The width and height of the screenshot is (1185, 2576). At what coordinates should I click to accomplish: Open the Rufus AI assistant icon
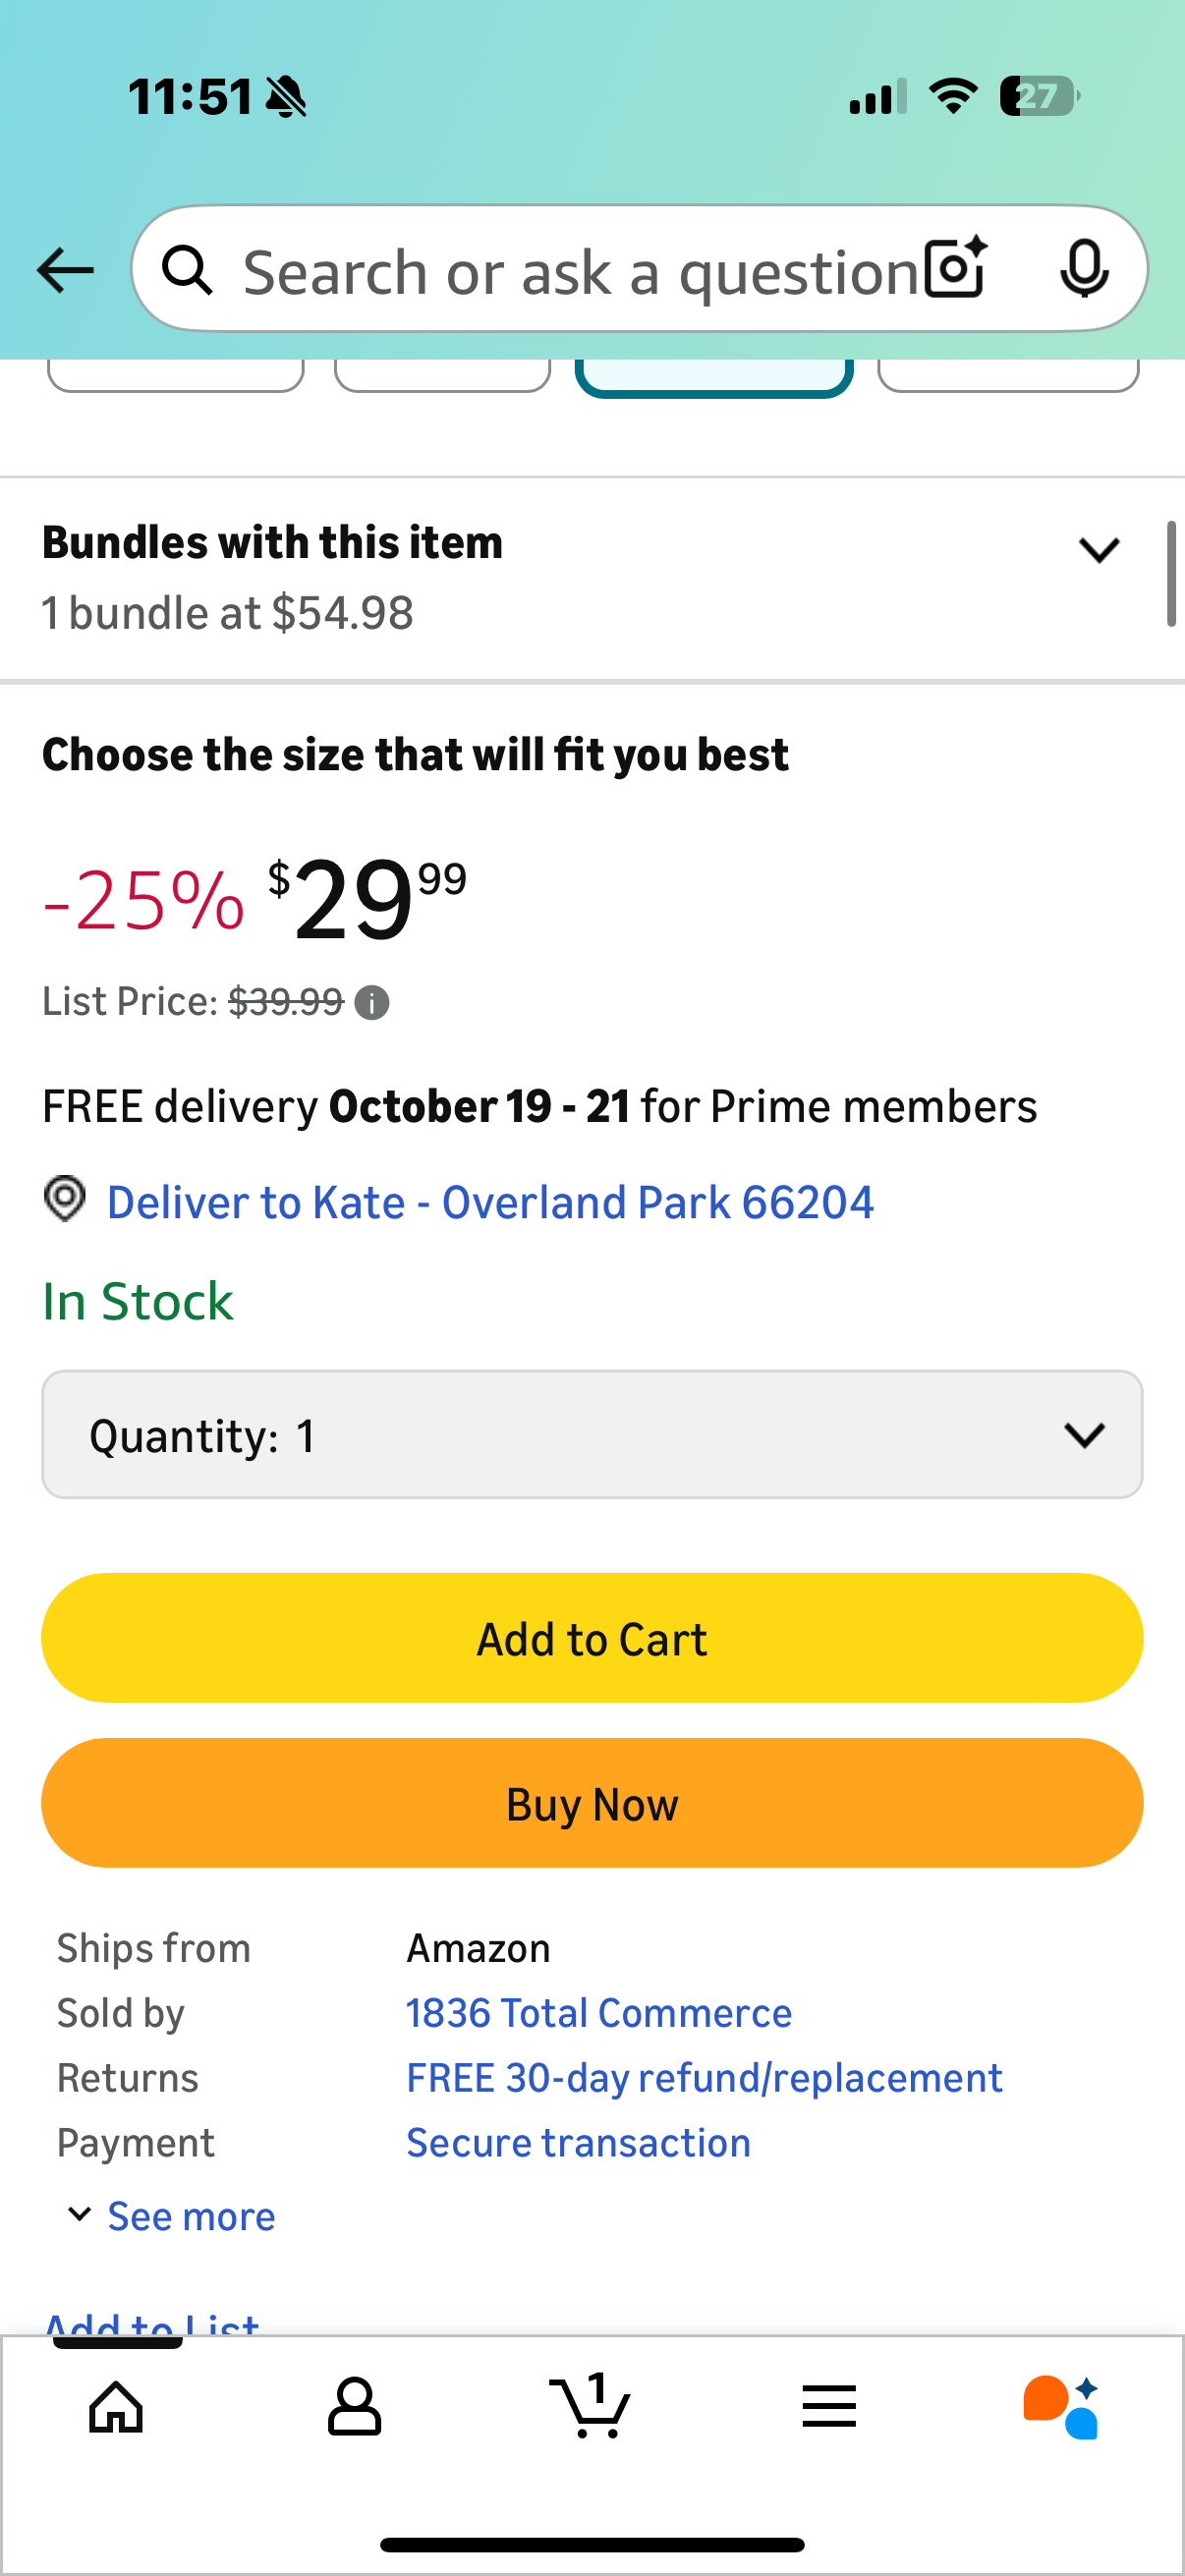[x=1061, y=2406]
